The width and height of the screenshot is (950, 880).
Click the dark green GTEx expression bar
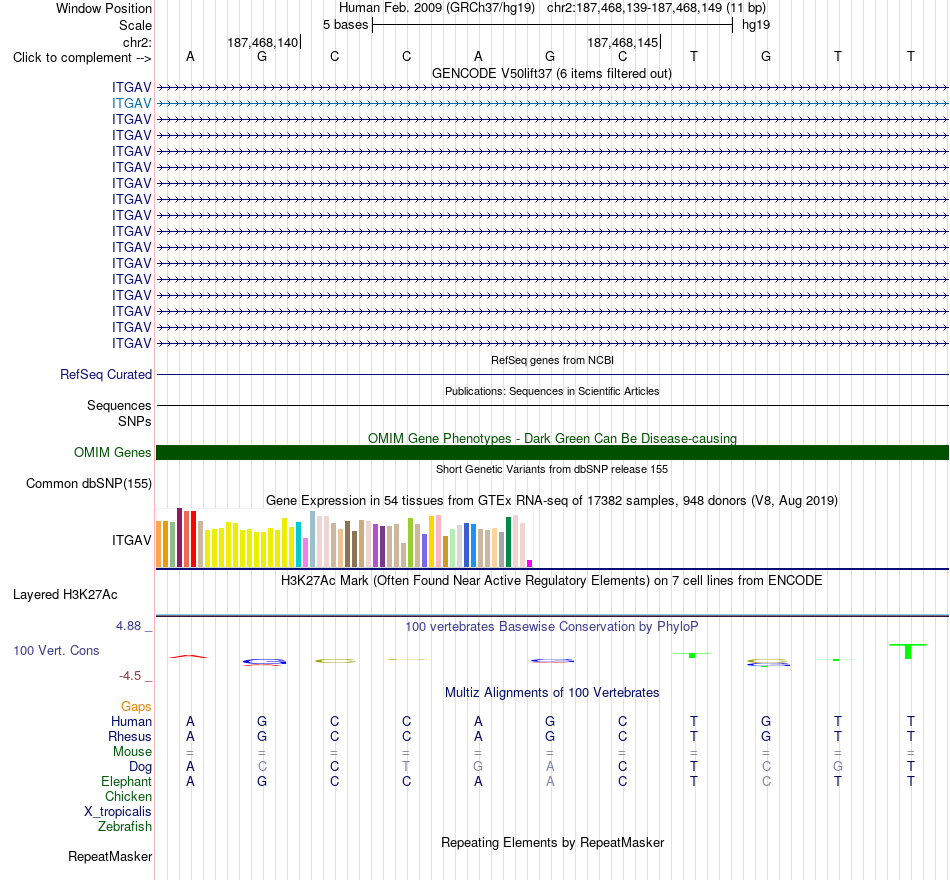tap(508, 542)
